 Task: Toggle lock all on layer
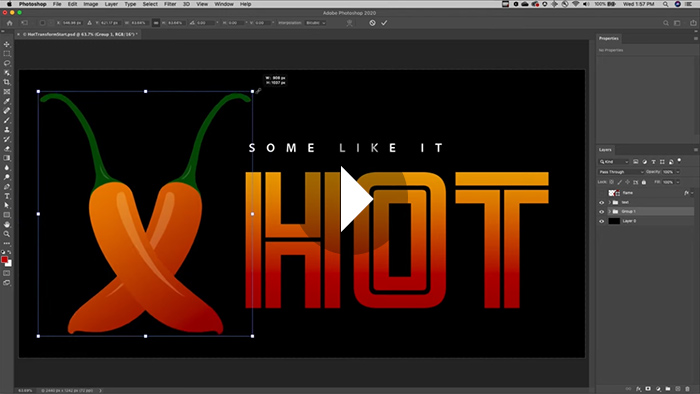644,182
